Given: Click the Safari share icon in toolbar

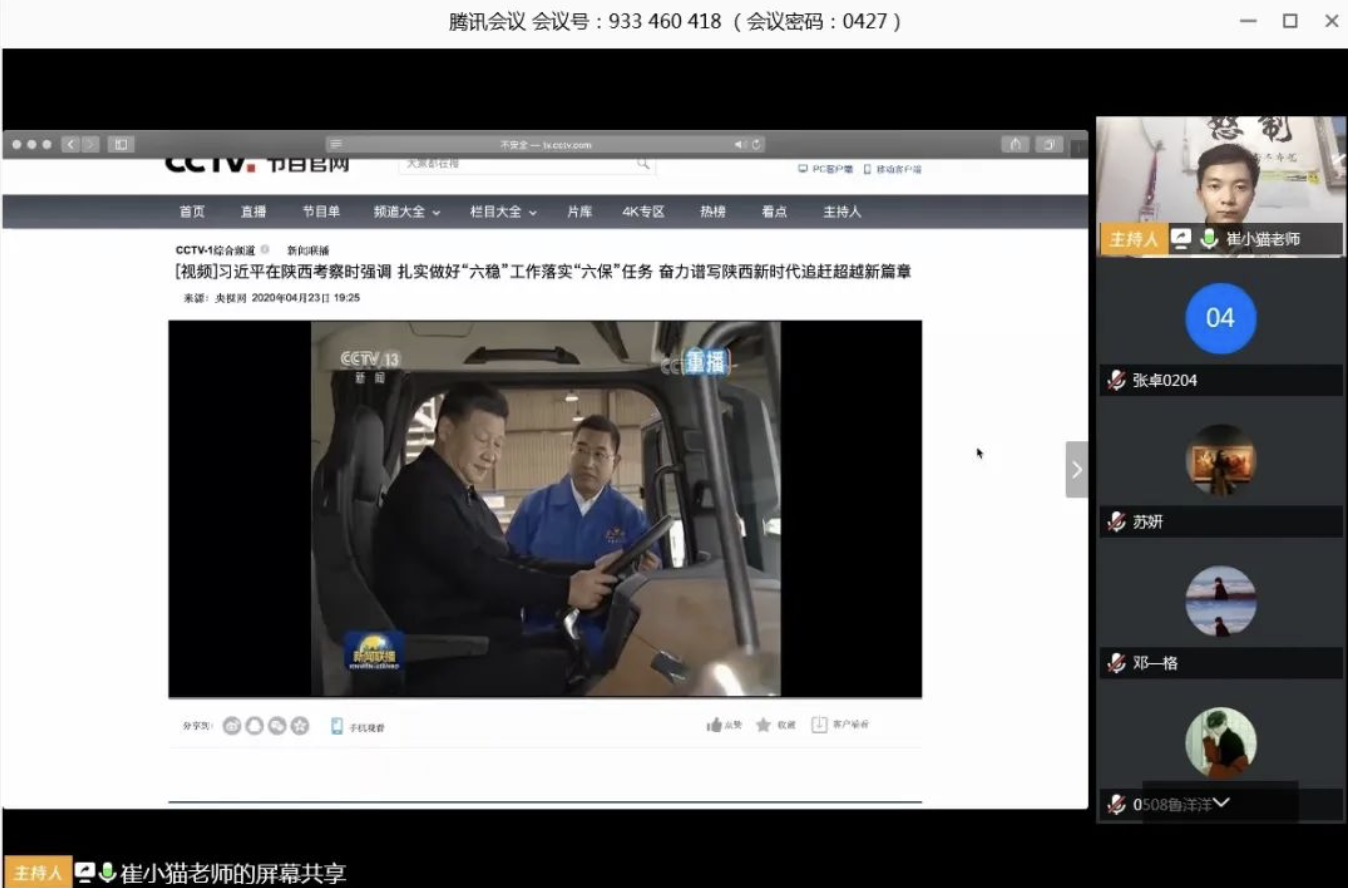Looking at the screenshot, I should pyautogui.click(x=1015, y=144).
